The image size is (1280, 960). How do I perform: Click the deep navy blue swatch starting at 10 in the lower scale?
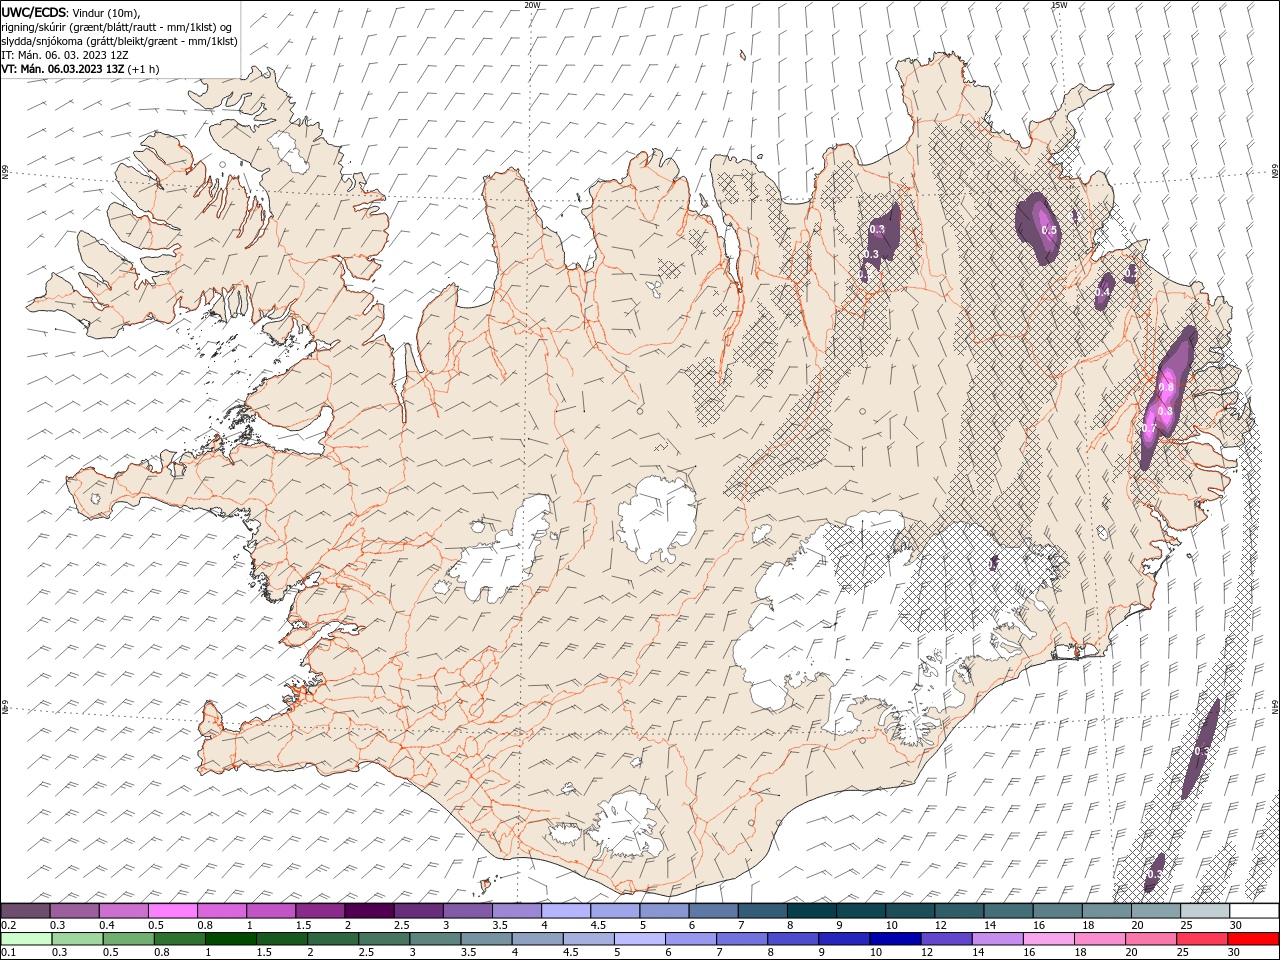point(894,939)
